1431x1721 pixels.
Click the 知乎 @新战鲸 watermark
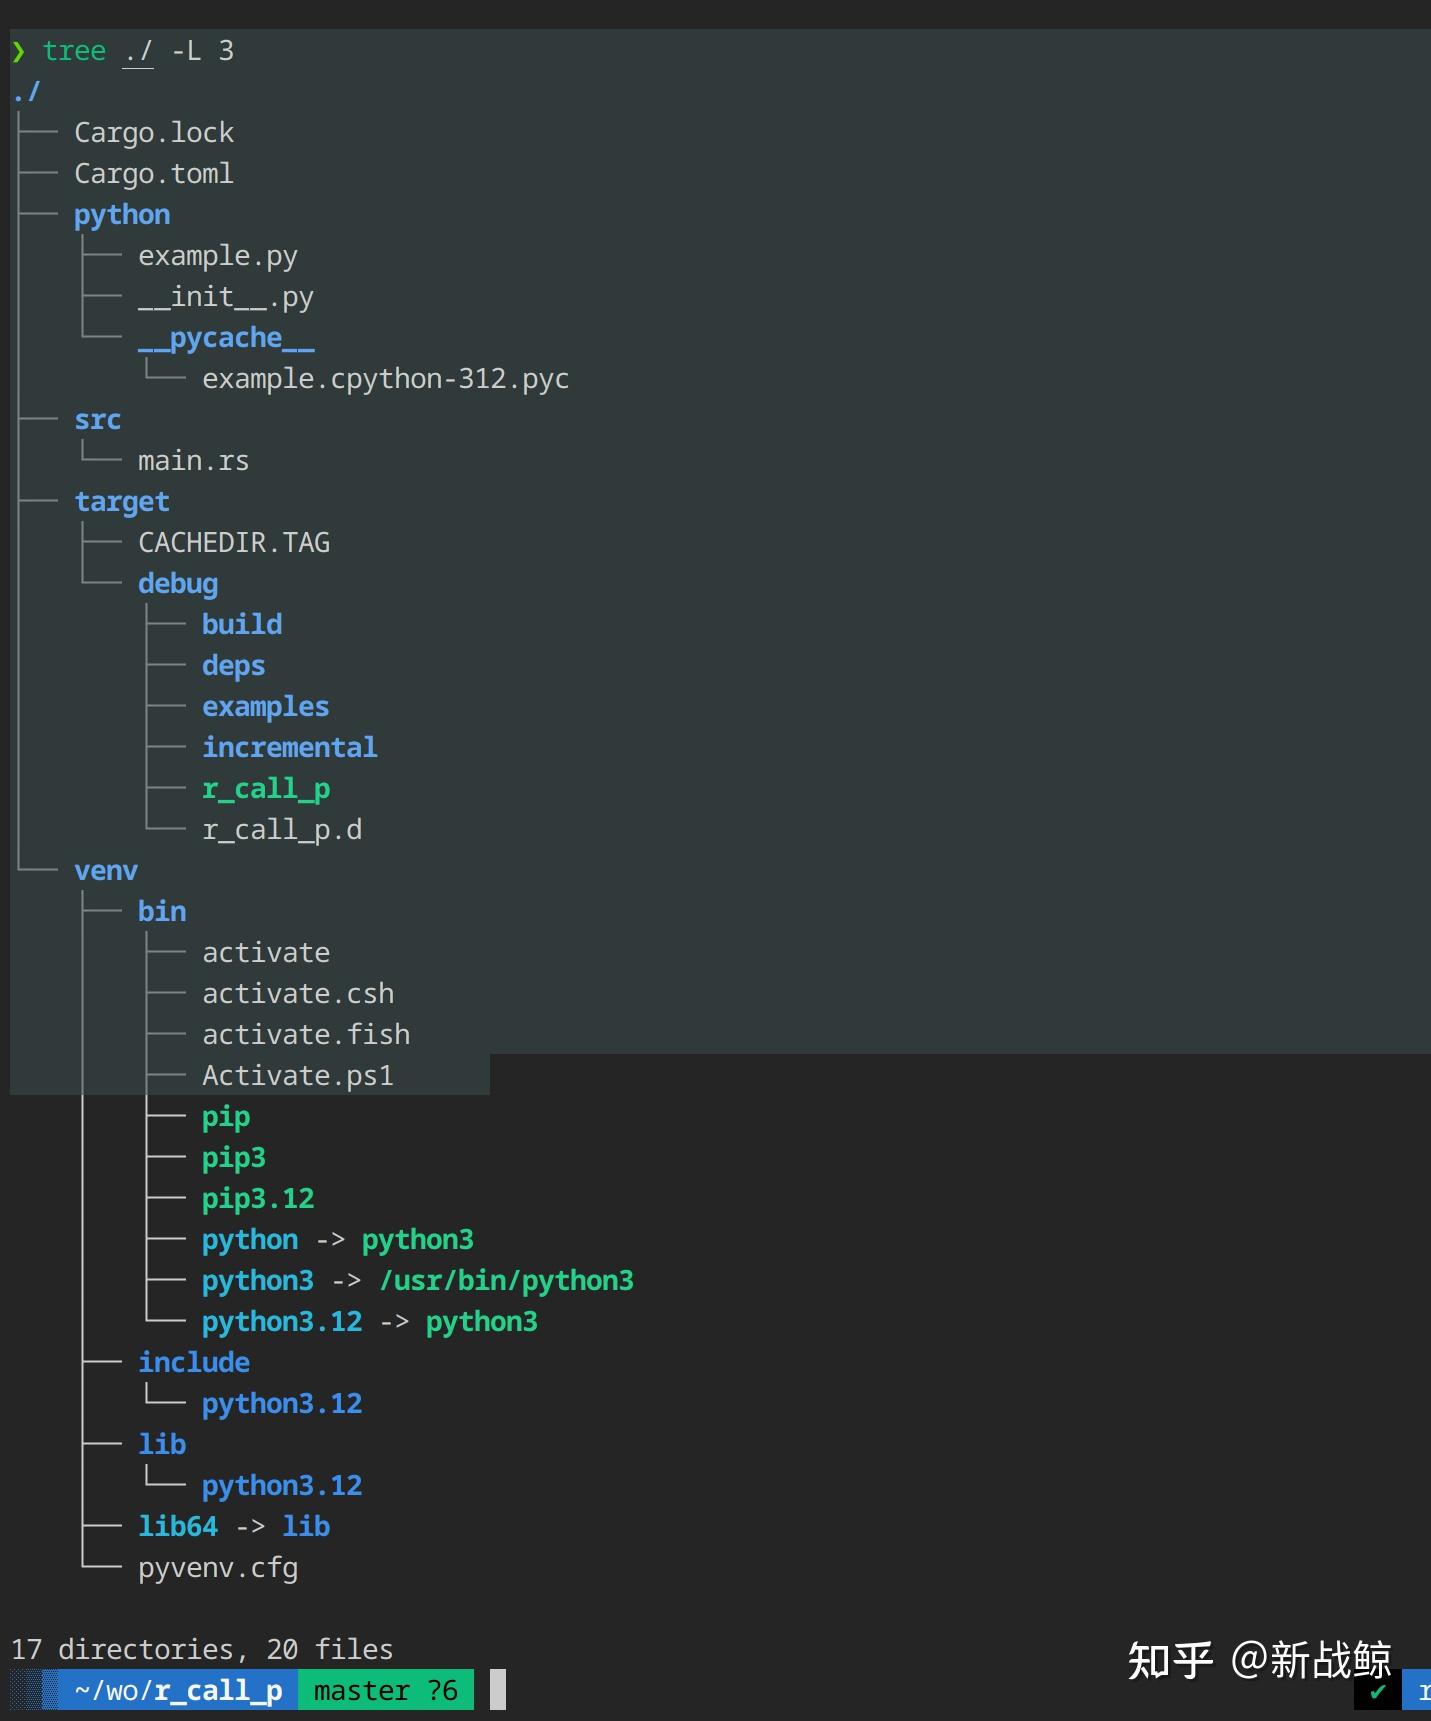click(1258, 1660)
